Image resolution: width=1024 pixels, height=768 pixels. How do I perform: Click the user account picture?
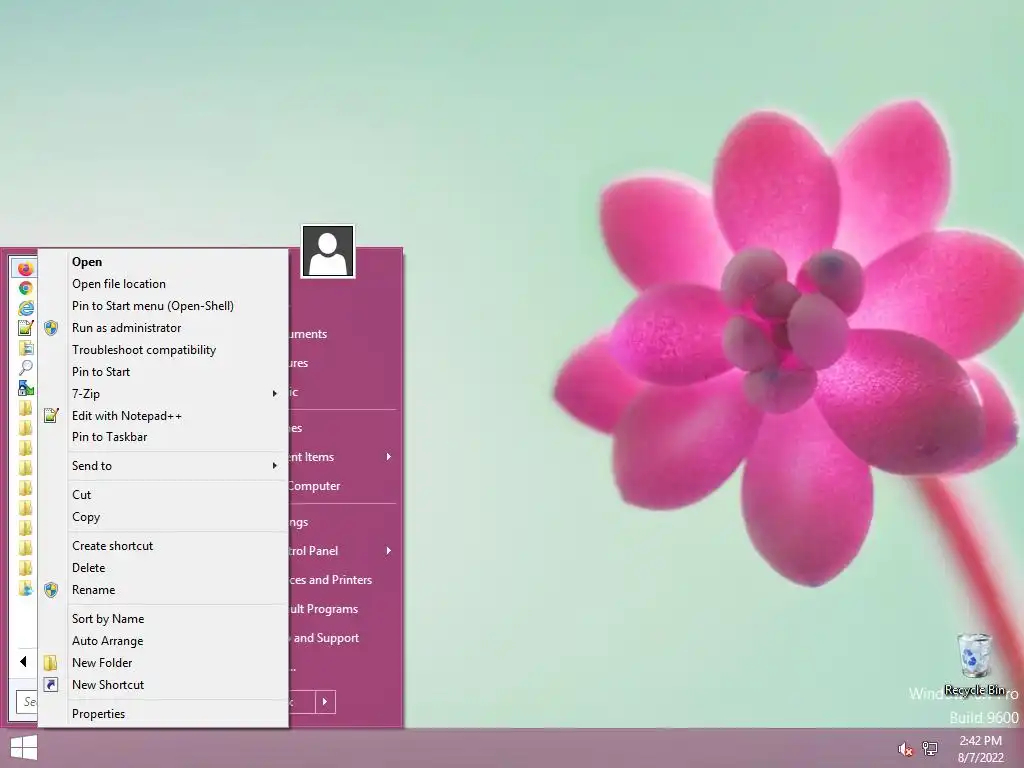tap(328, 251)
